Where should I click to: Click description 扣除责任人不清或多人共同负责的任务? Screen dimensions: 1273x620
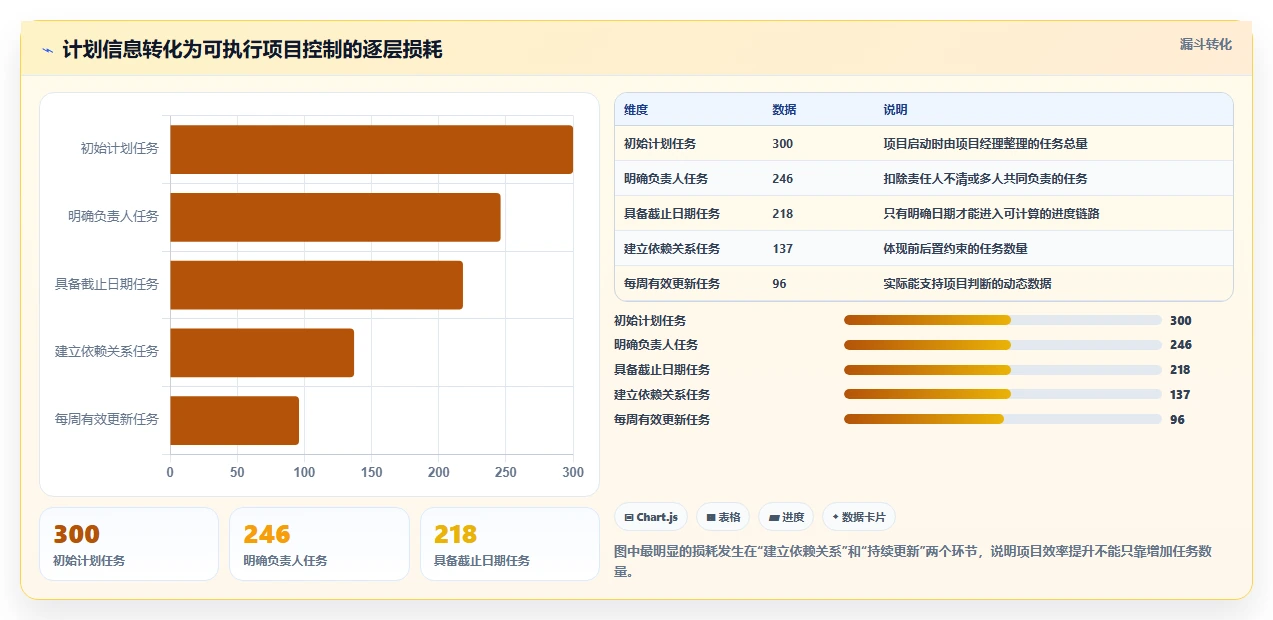pos(986,179)
